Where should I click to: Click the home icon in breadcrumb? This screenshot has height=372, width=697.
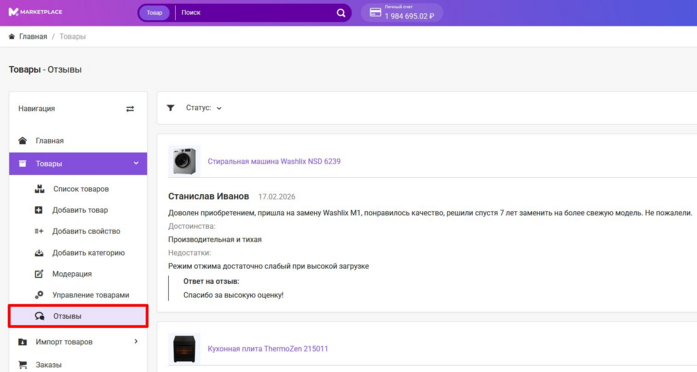[x=12, y=36]
